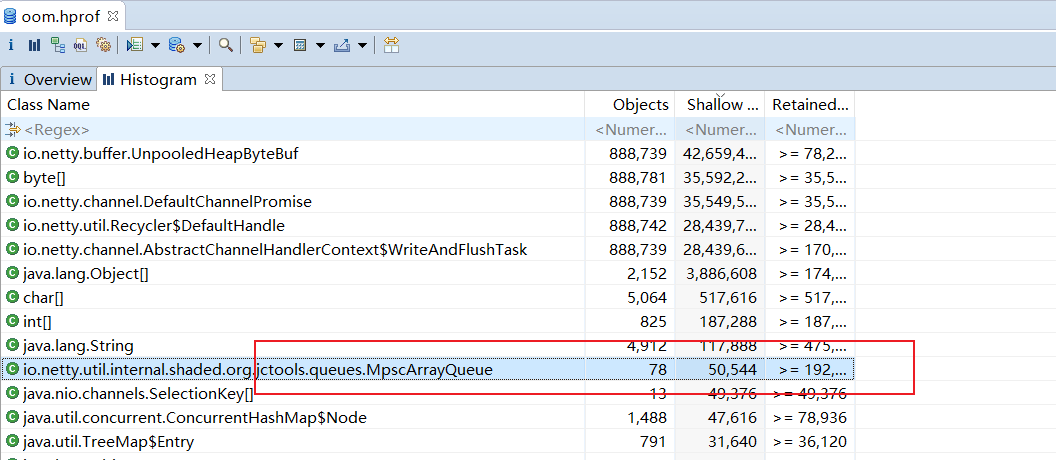The width and height of the screenshot is (1056, 460).
Task: Click the magnifier Find Object icon
Action: tap(226, 45)
